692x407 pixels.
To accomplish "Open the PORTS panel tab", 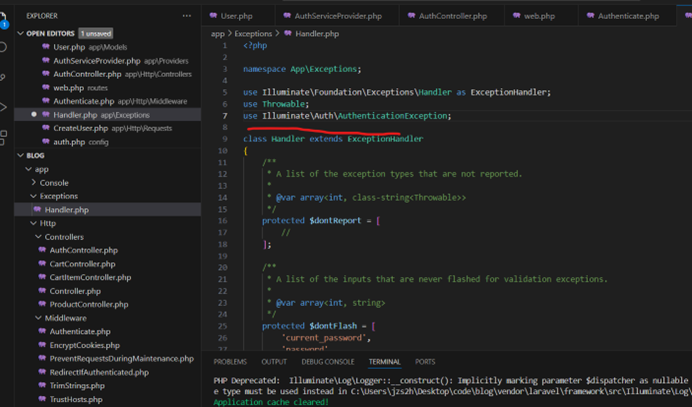I will 425,362.
